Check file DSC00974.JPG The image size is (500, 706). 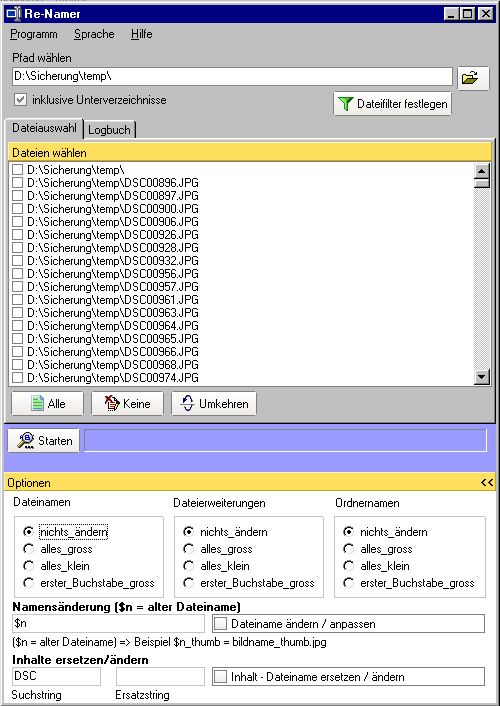click(x=18, y=378)
